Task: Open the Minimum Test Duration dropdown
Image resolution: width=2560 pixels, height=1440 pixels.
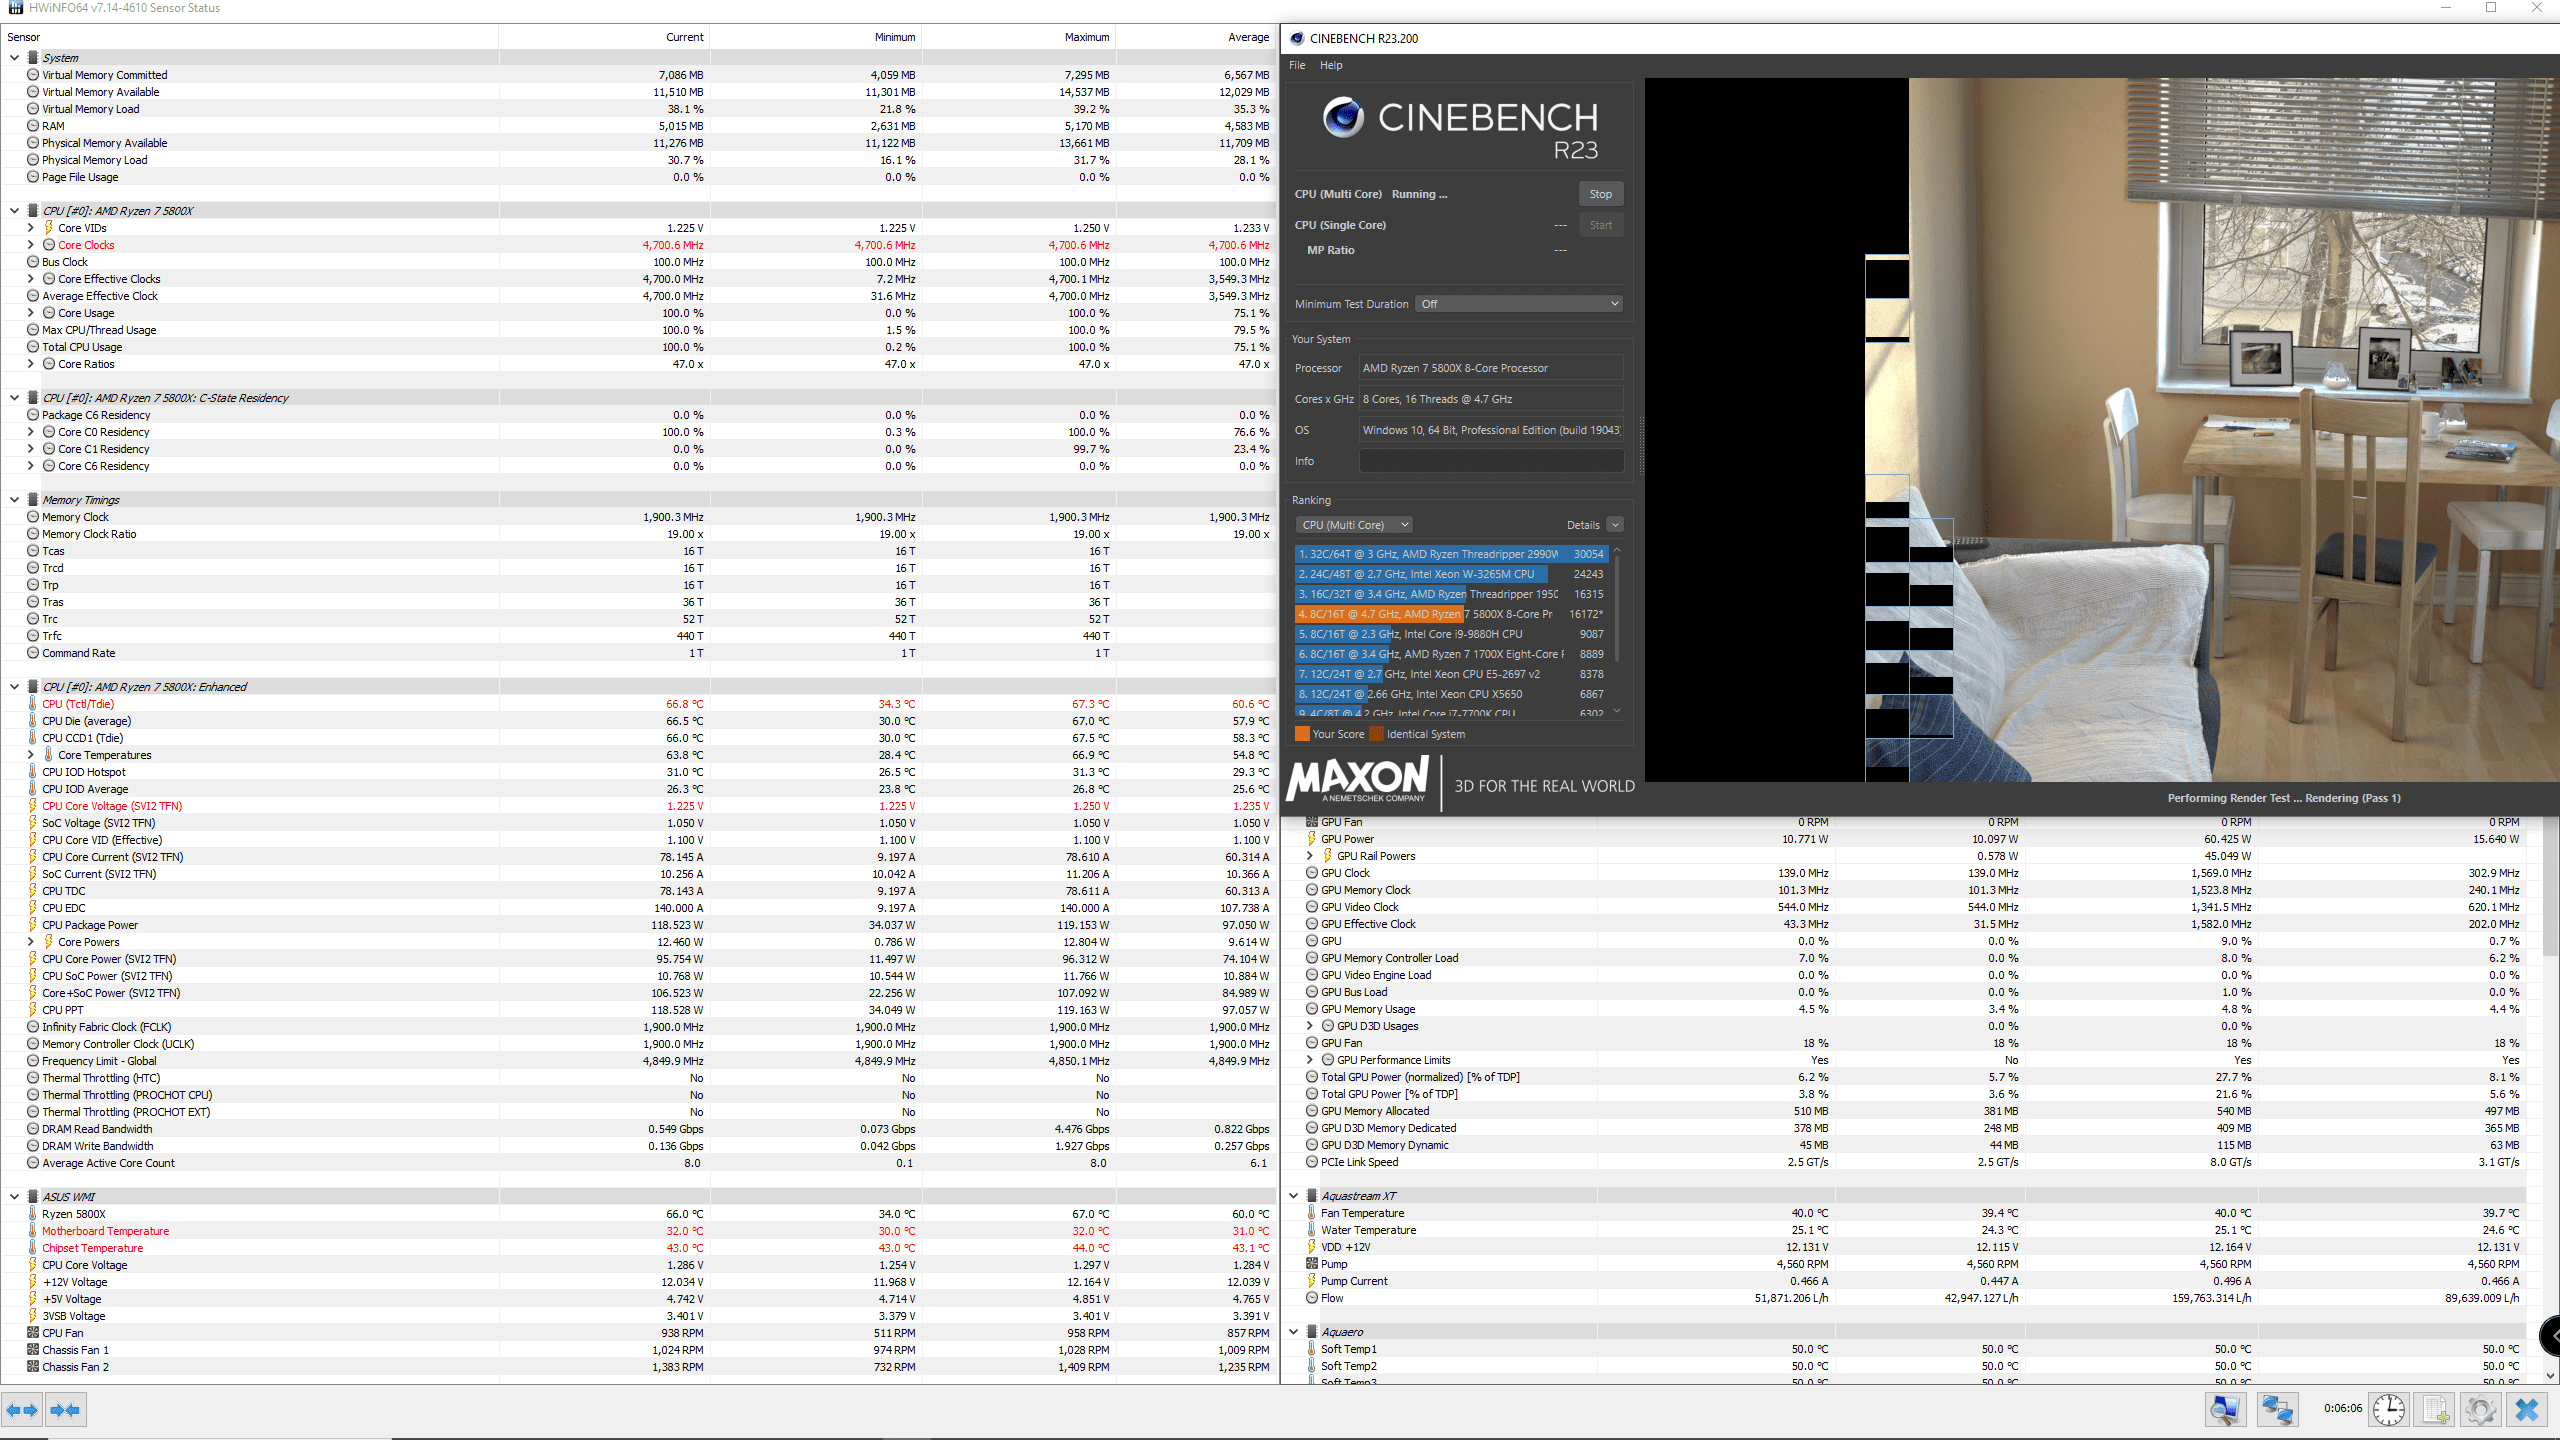Action: (1518, 304)
